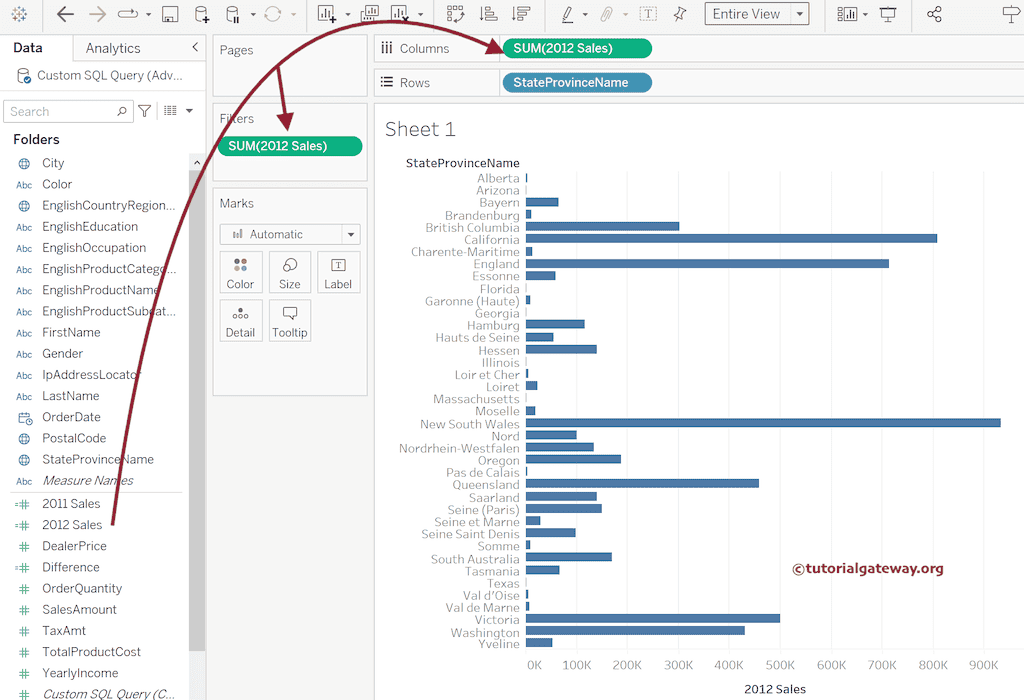Collapse the Data side pane

click(195, 48)
